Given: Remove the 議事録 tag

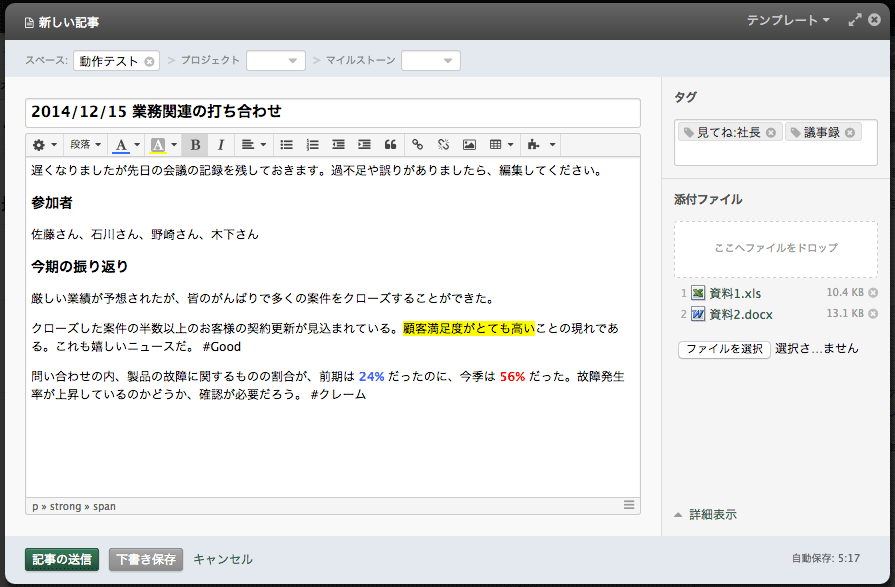Looking at the screenshot, I should point(850,132).
